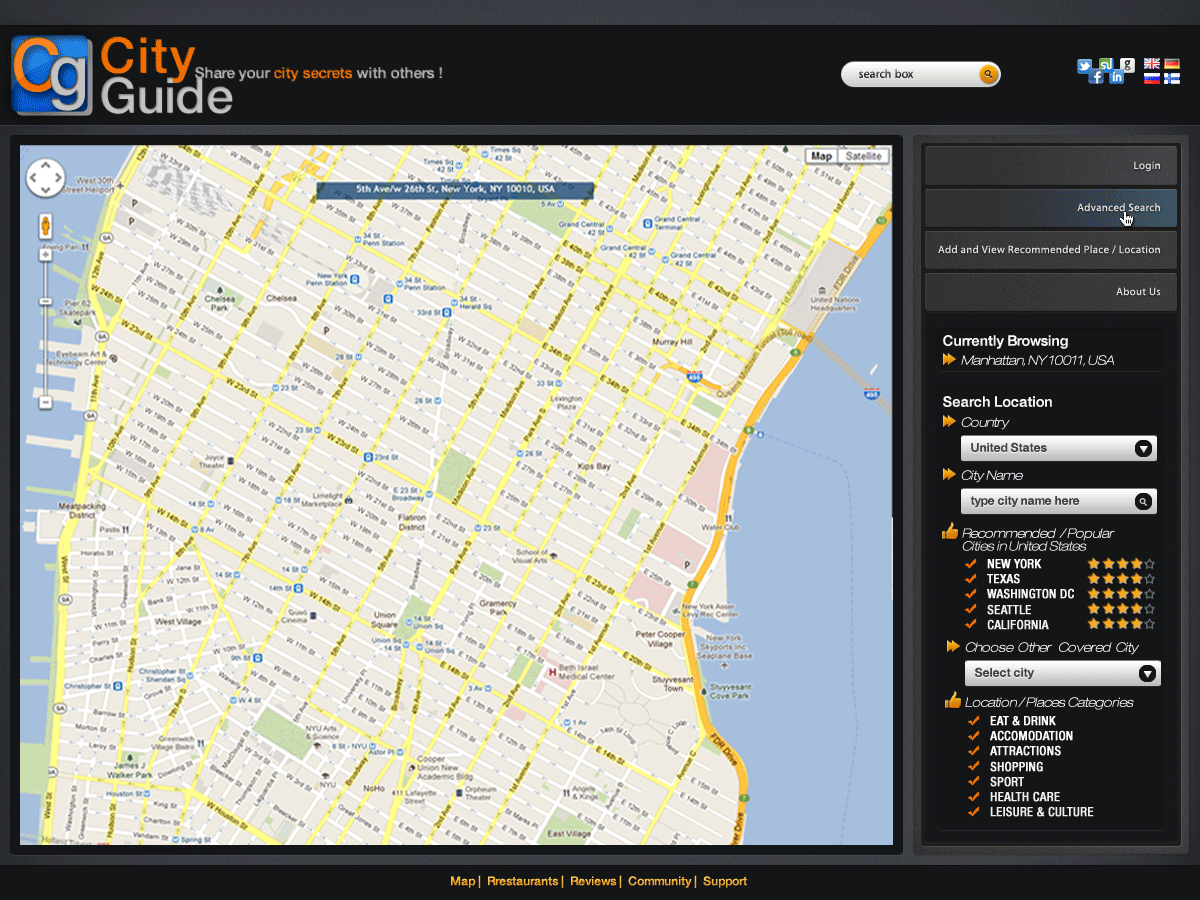1200x900 pixels.
Task: Switch map to Satellite view
Action: [863, 156]
